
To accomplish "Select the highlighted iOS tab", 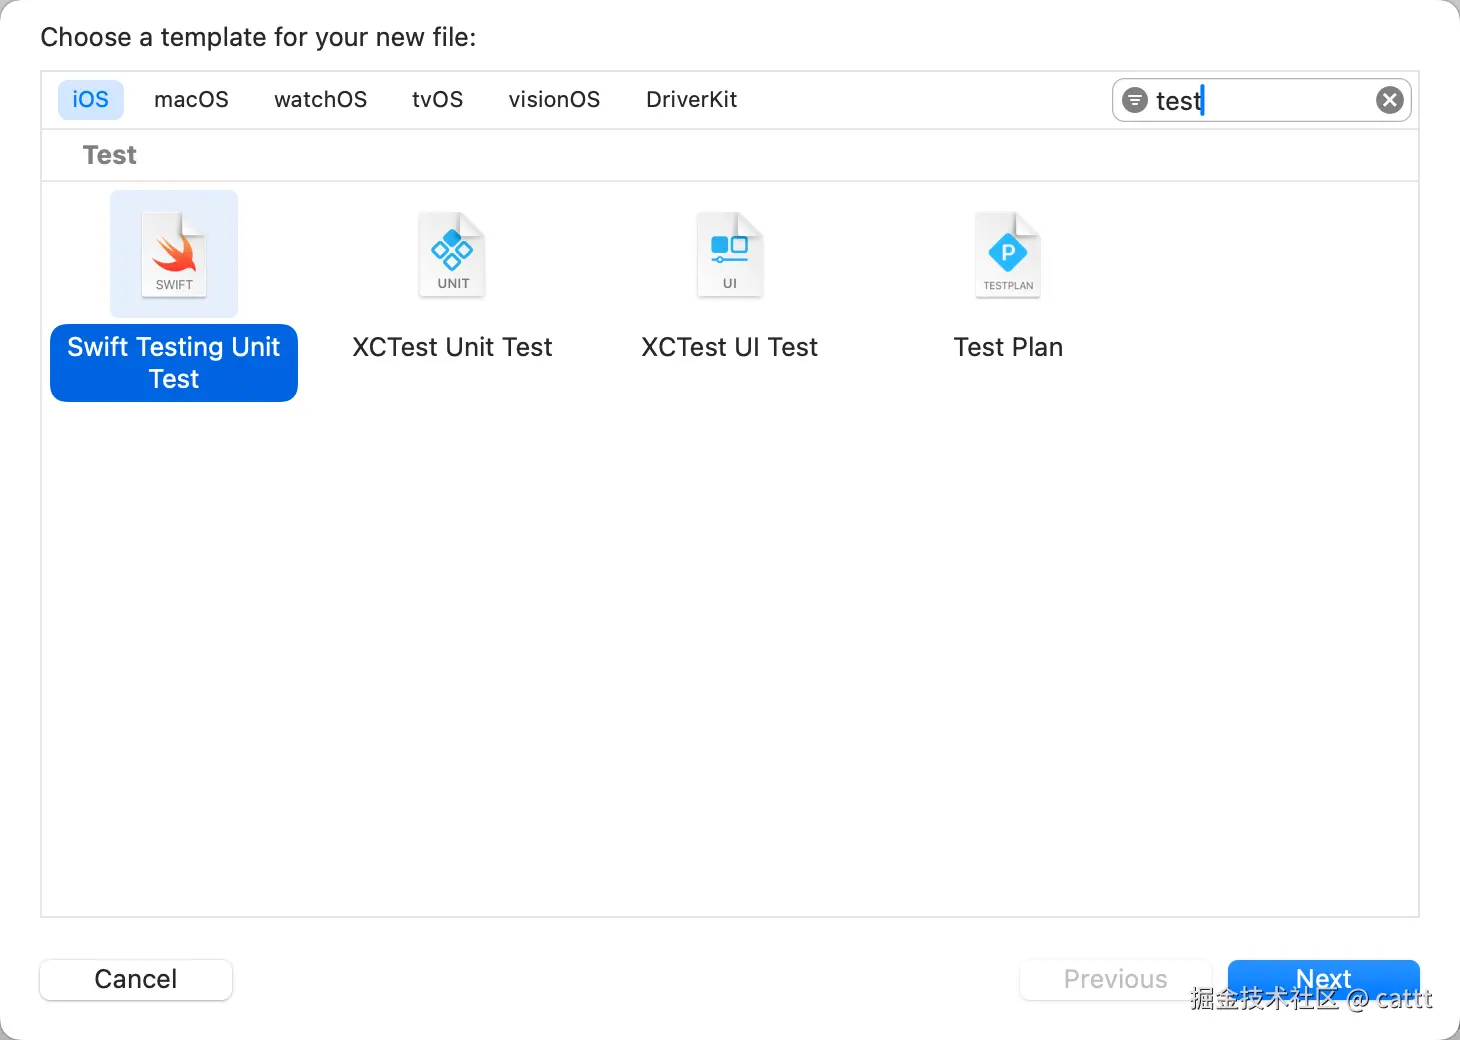I will (x=90, y=99).
